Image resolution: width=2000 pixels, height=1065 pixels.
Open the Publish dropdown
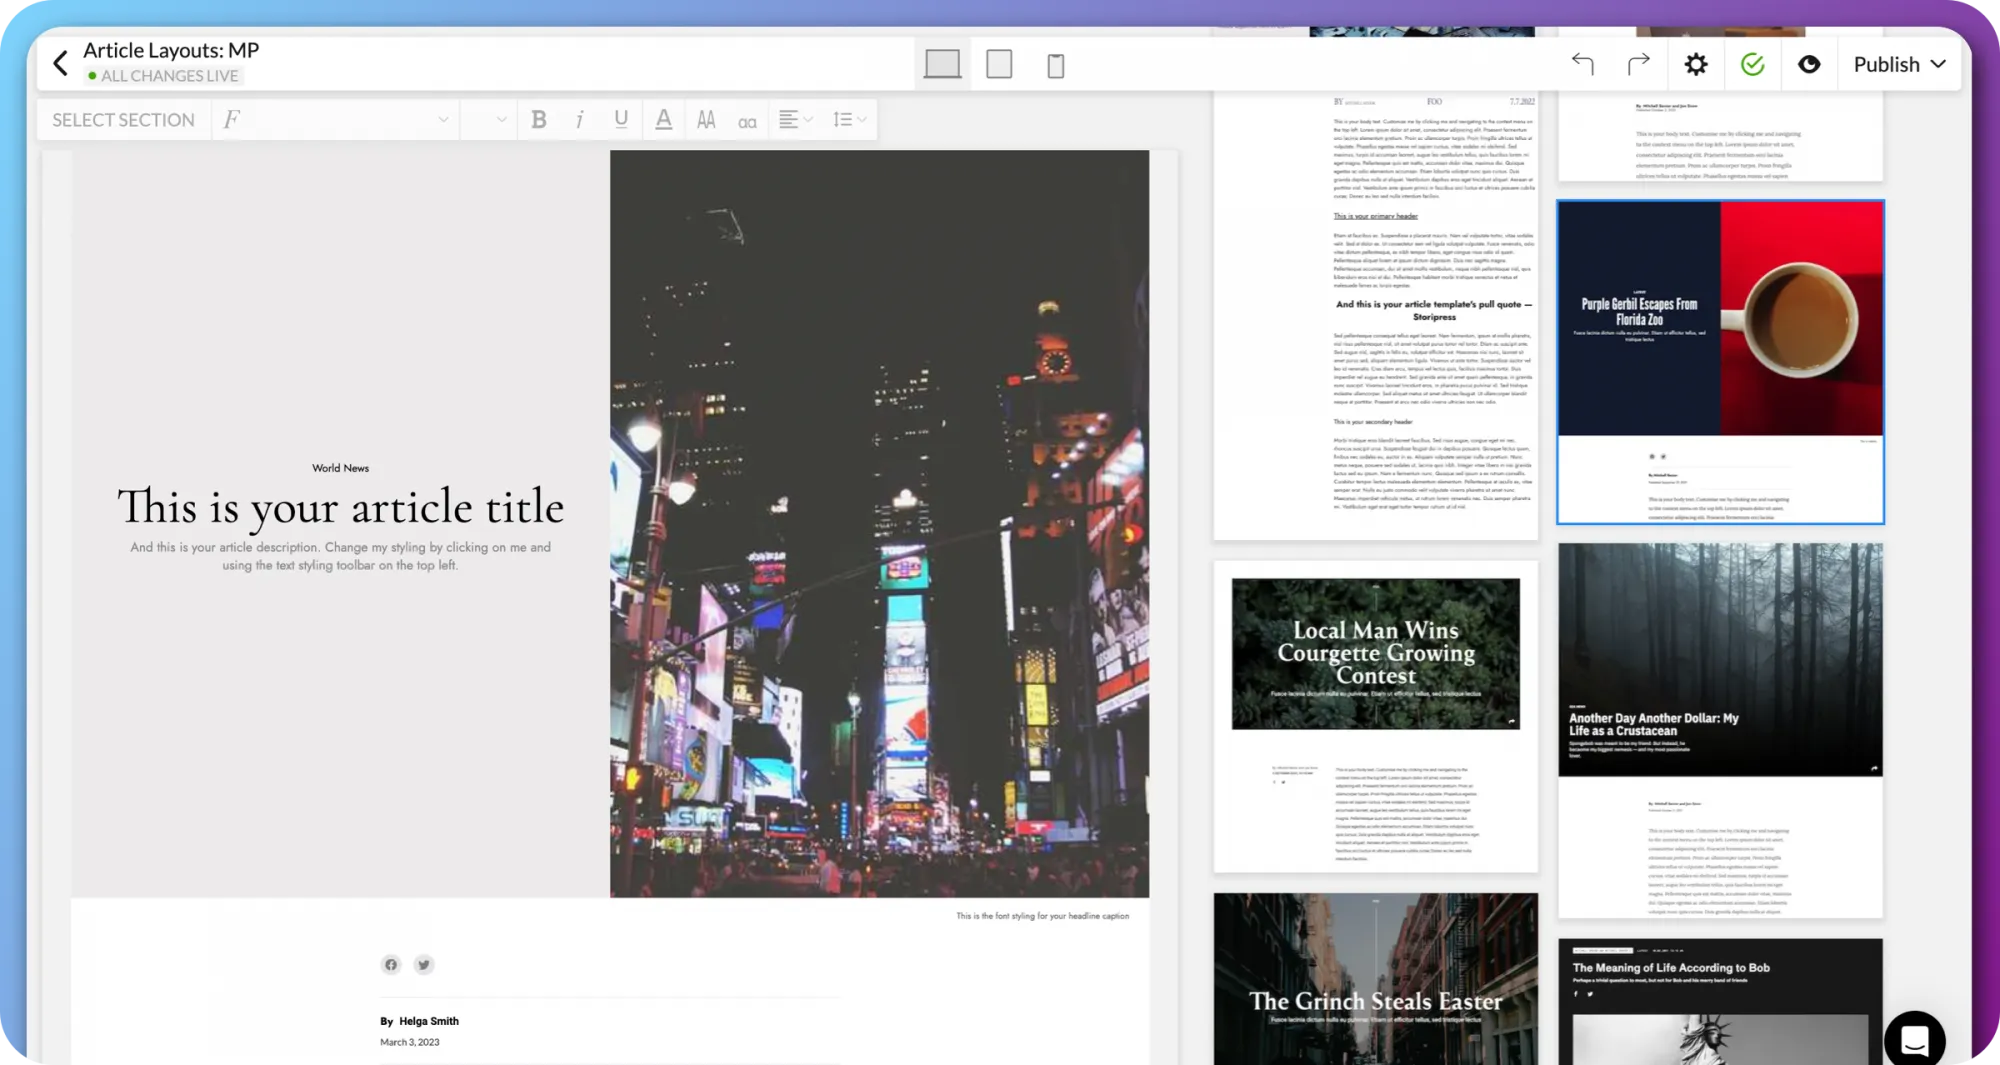pos(1899,64)
